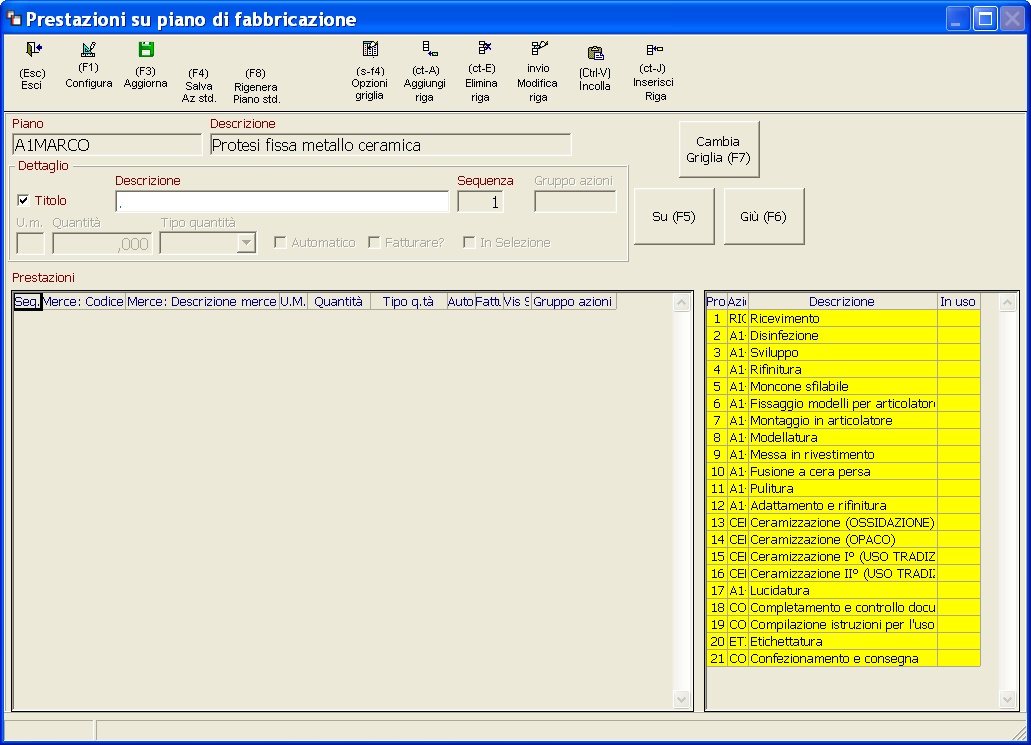
Task: Click the Piano field A1MARCO
Action: pyautogui.click(x=107, y=145)
